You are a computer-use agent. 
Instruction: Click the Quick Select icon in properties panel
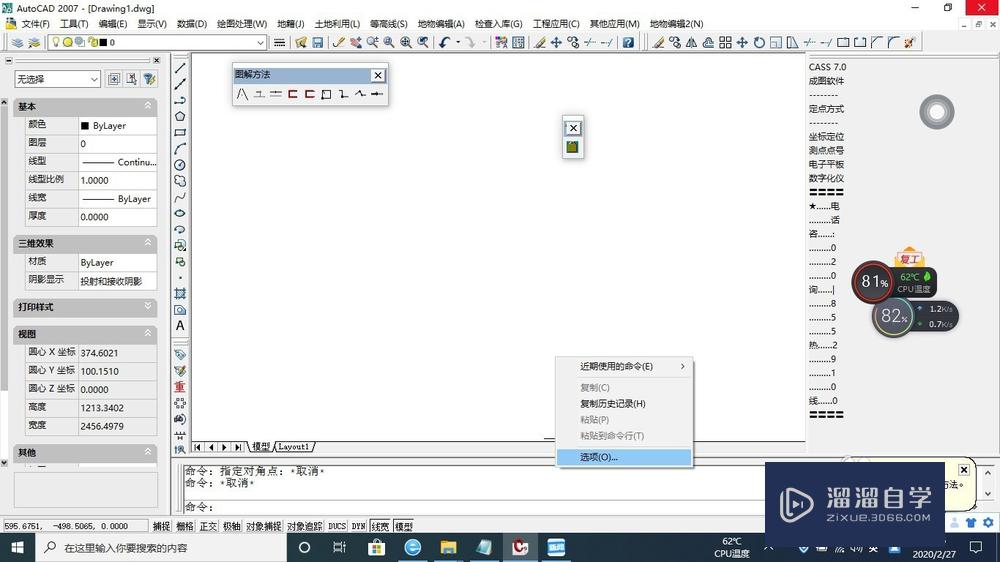click(149, 78)
